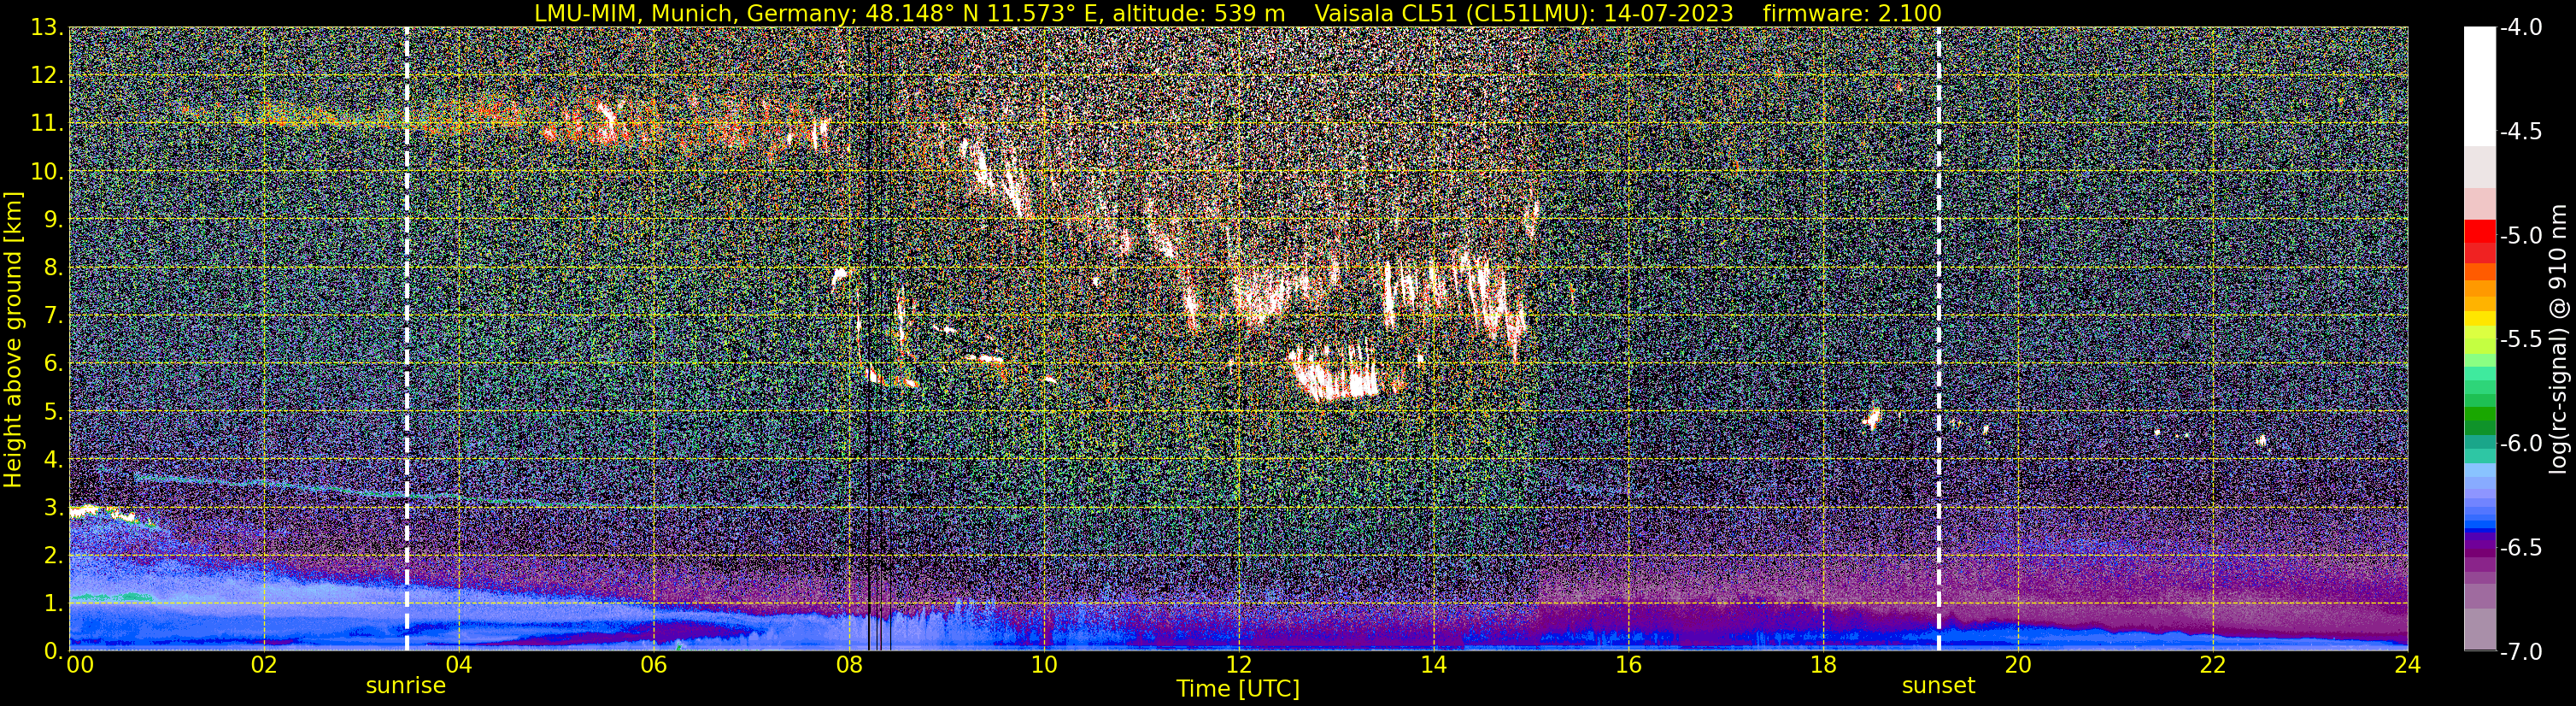Click the time axis tick label 08
This screenshot has width=2576, height=706.
point(848,665)
